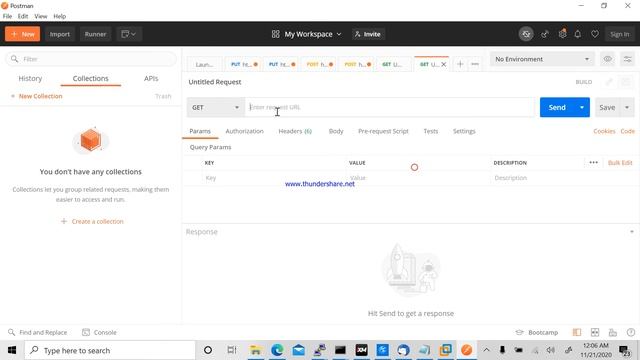Viewport: 640px width, 360px height.
Task: Open the Body tab
Action: point(336,131)
